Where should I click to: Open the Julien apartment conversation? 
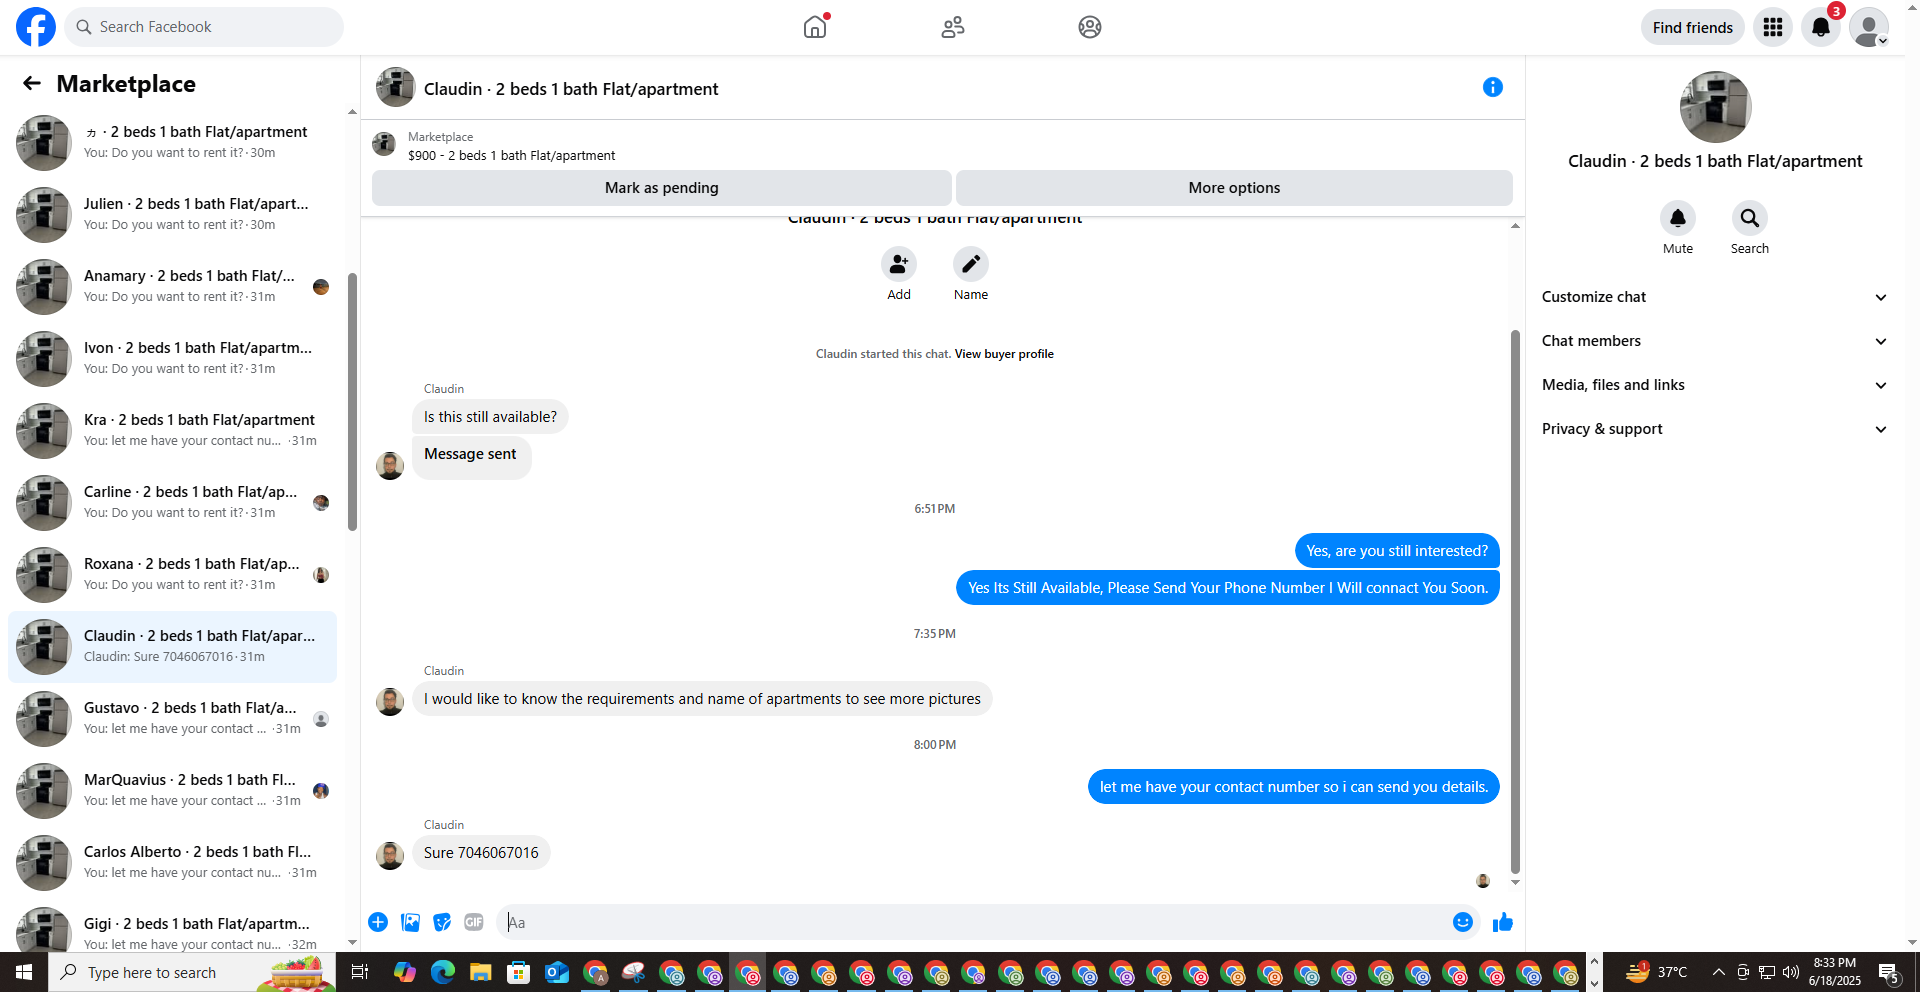pyautogui.click(x=172, y=215)
